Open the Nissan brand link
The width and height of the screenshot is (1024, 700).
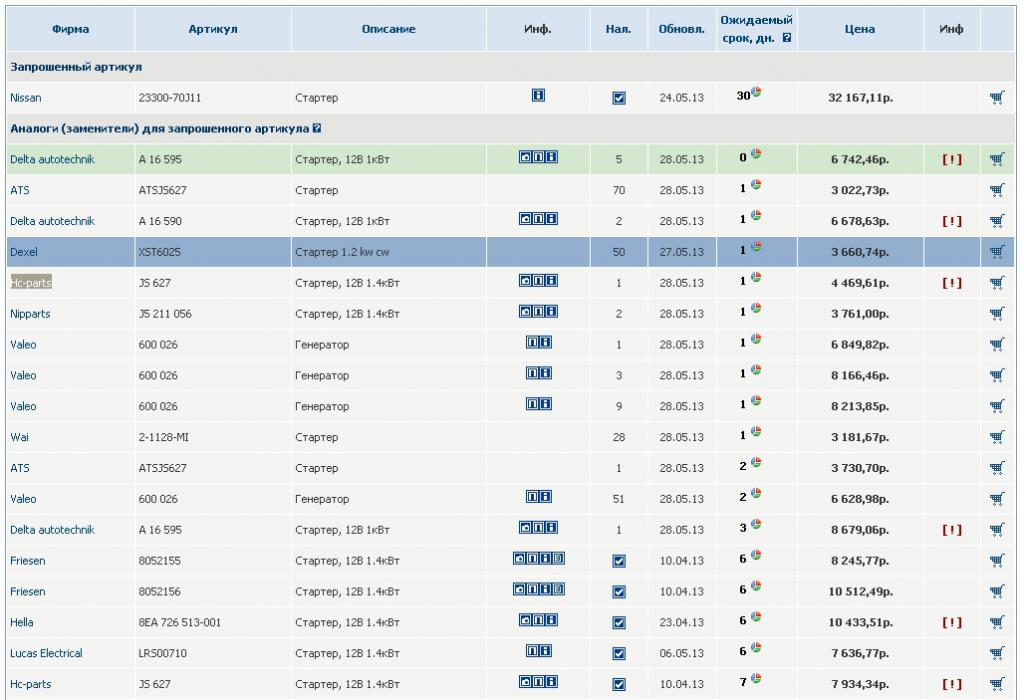(x=25, y=98)
